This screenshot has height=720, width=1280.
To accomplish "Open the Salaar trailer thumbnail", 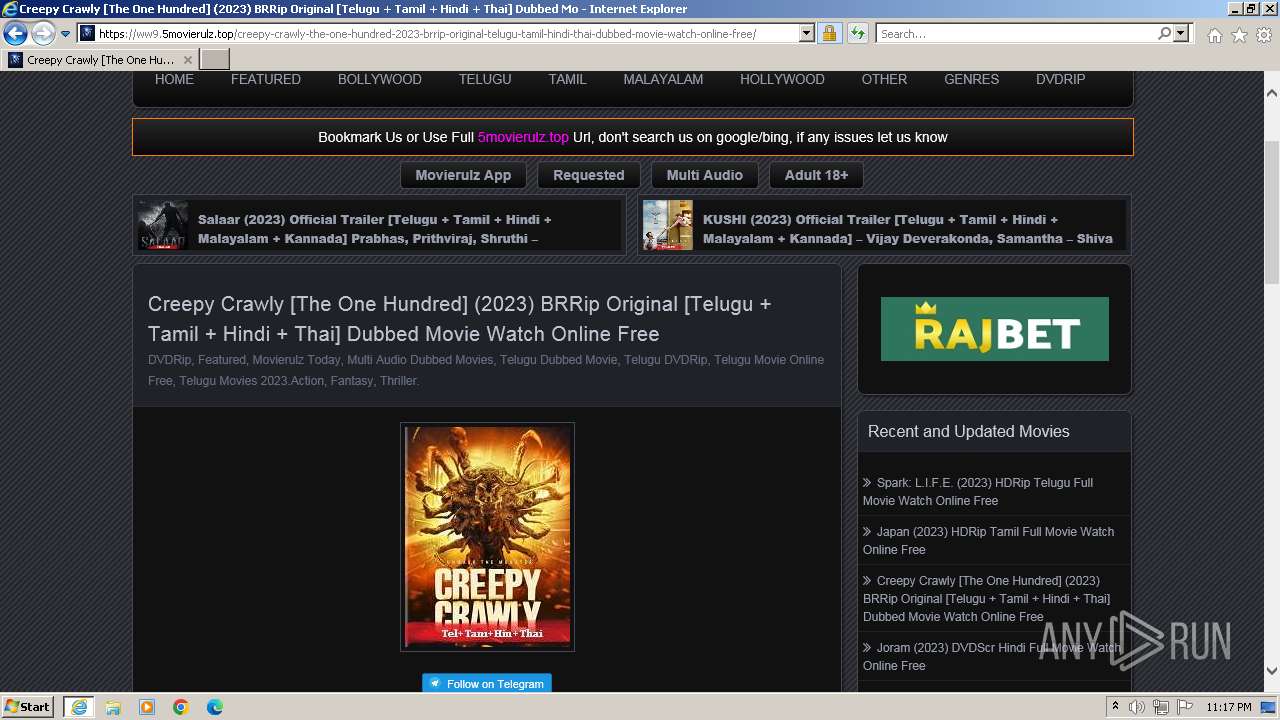I will pyautogui.click(x=163, y=225).
